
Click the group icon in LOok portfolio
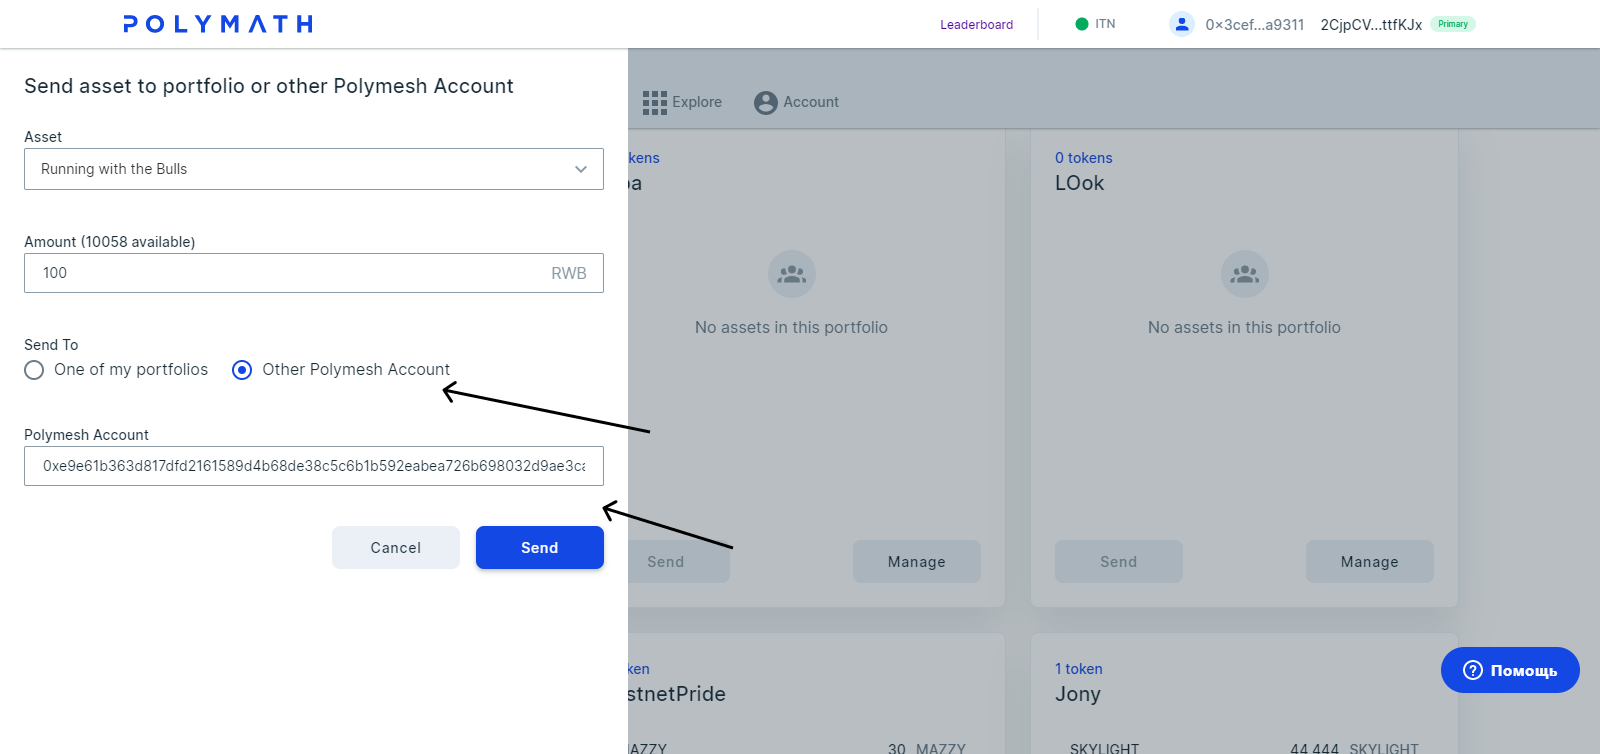[x=1244, y=274]
